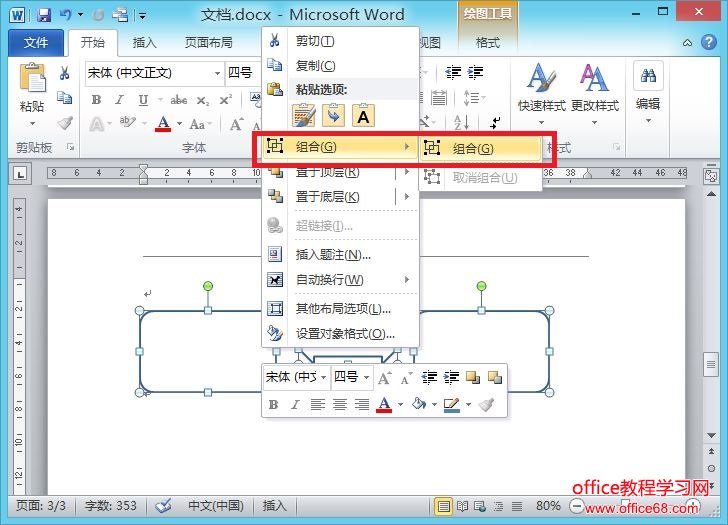
Task: Open Shape Outline arrow in mini toolbar
Action: point(468,404)
